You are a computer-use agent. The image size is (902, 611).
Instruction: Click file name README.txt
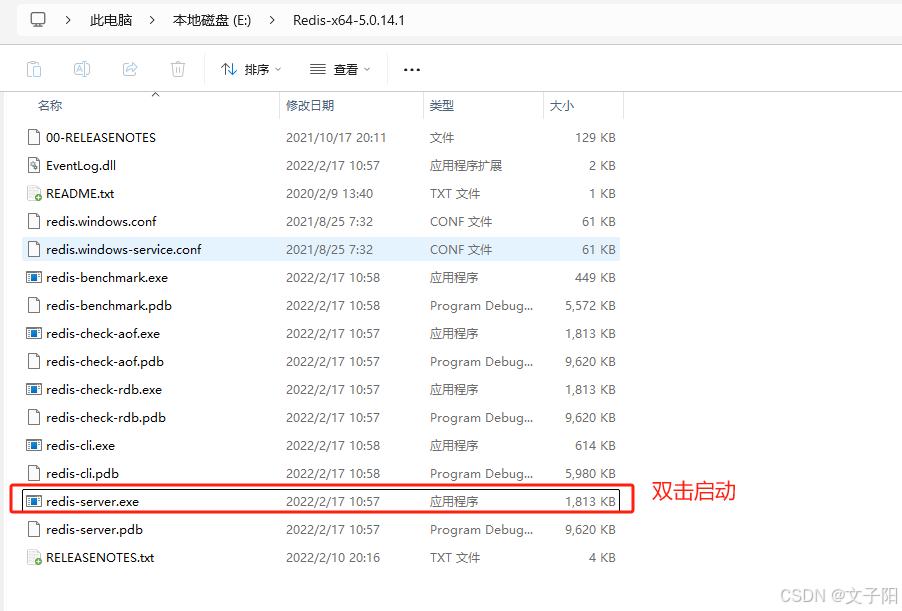click(x=80, y=194)
